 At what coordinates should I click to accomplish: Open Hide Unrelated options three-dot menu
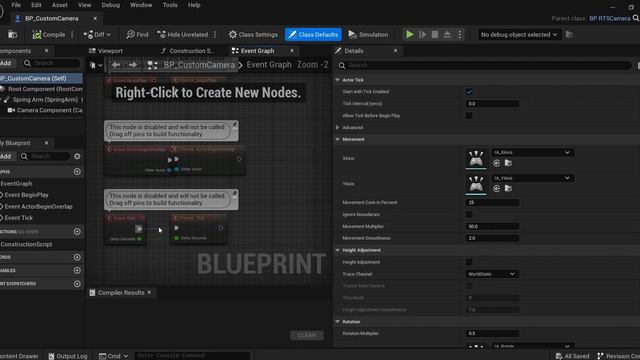pyautogui.click(x=215, y=35)
